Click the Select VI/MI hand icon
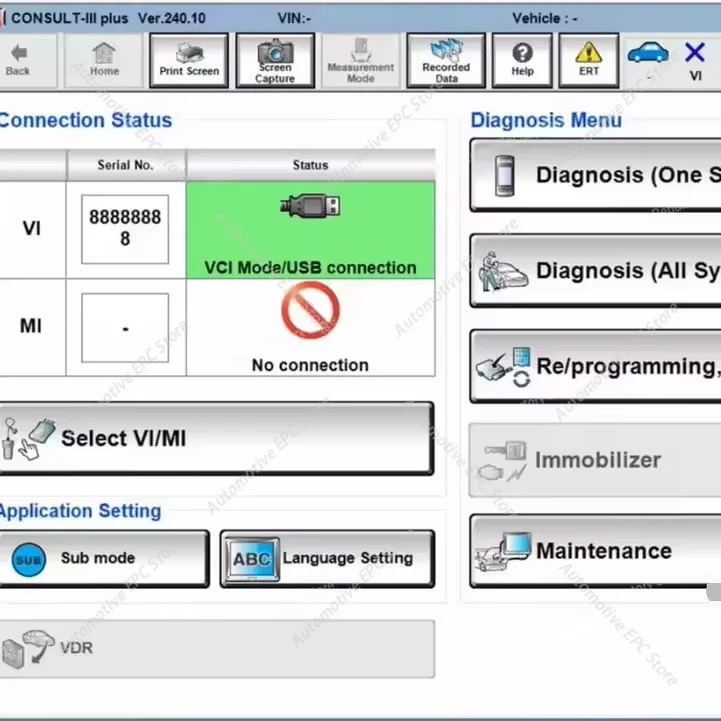721x721 pixels. coord(29,439)
